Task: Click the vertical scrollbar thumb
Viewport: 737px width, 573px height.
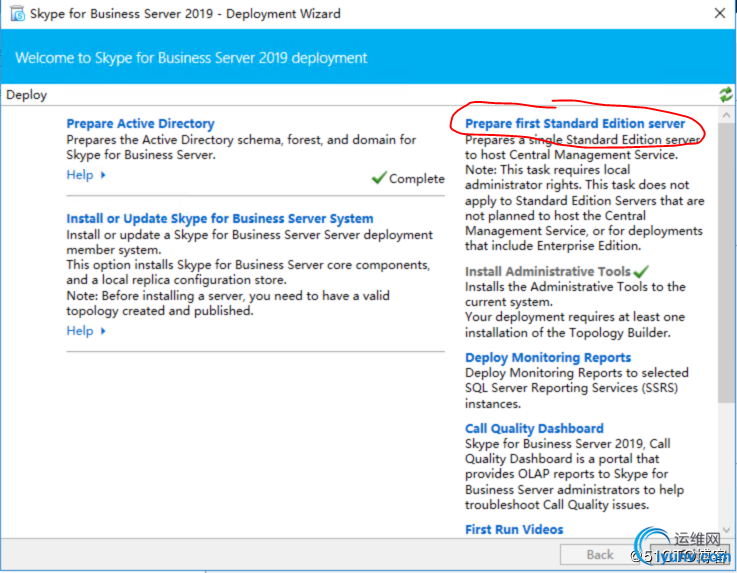Action: click(x=727, y=263)
